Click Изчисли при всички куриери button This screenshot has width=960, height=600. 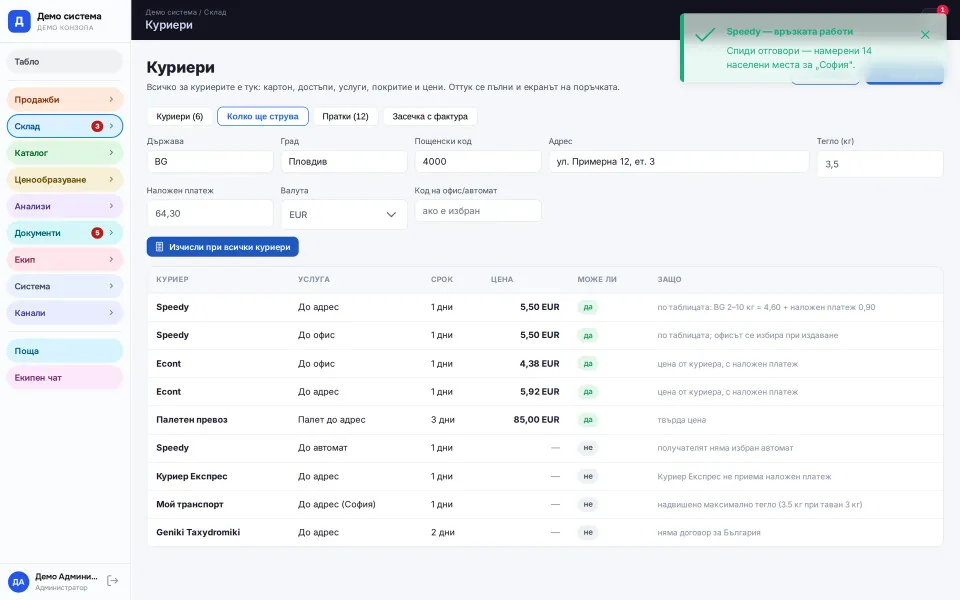pyautogui.click(x=223, y=247)
